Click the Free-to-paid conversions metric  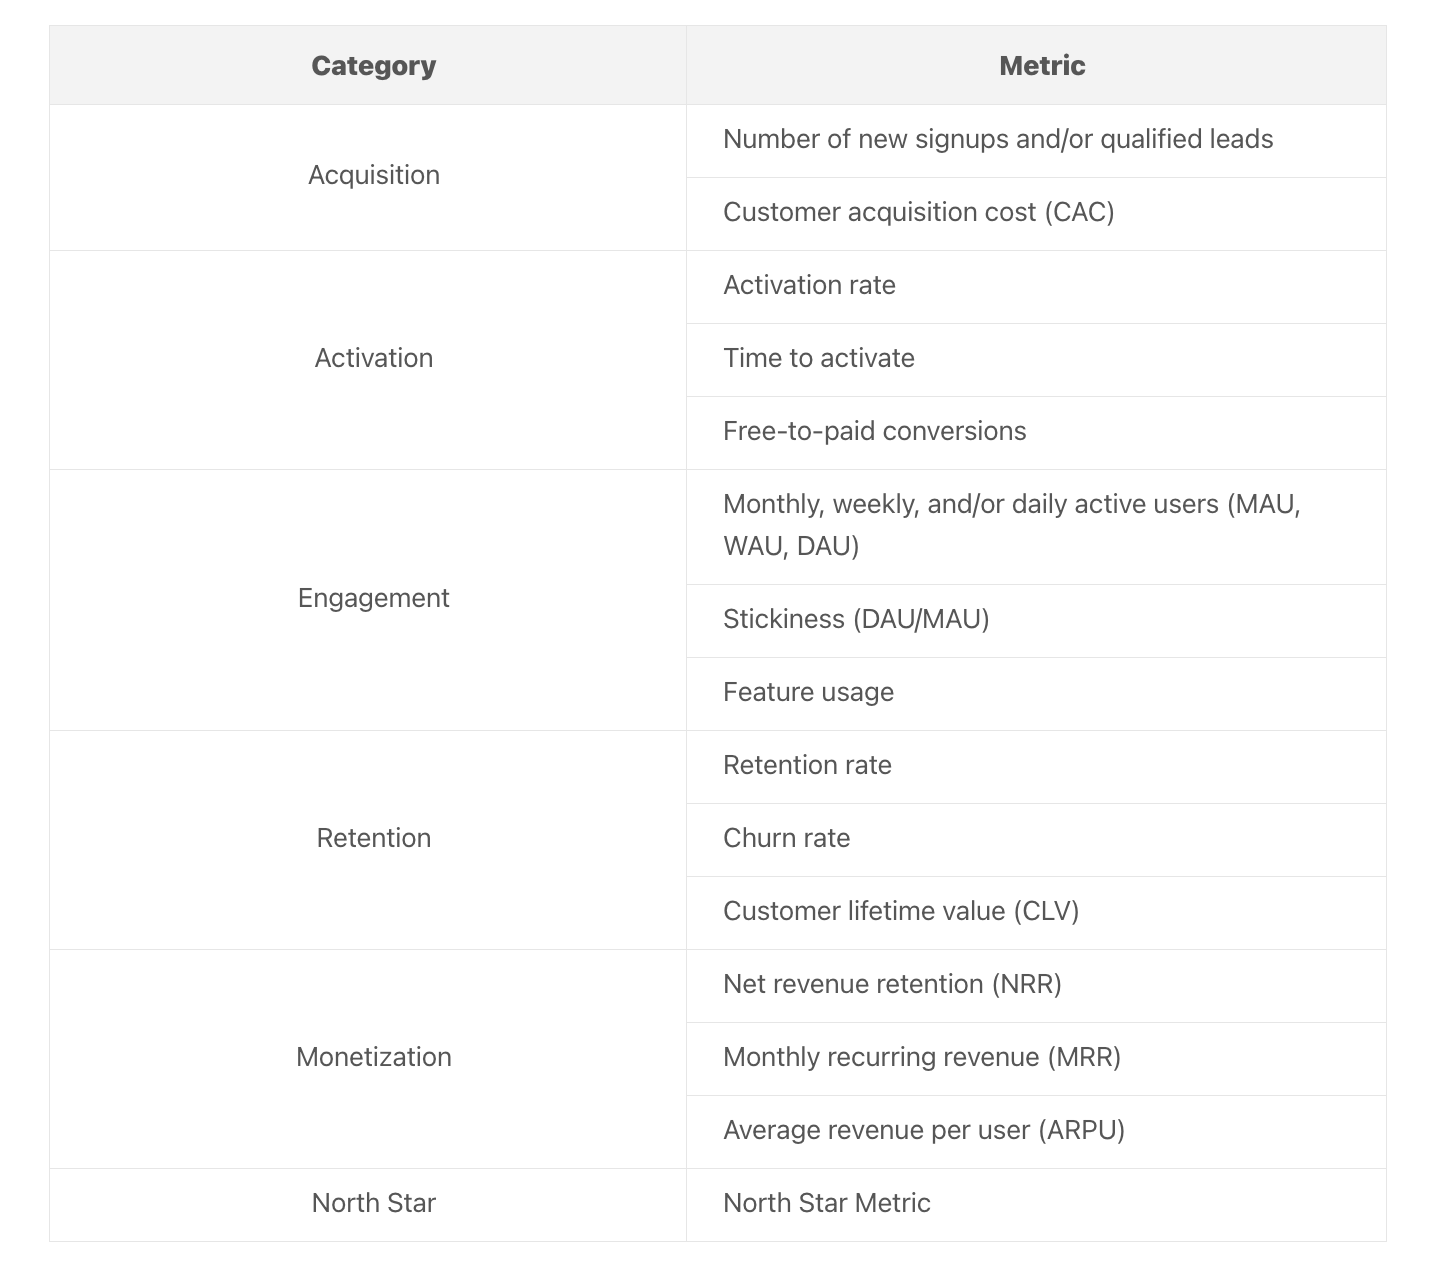[x=874, y=431]
